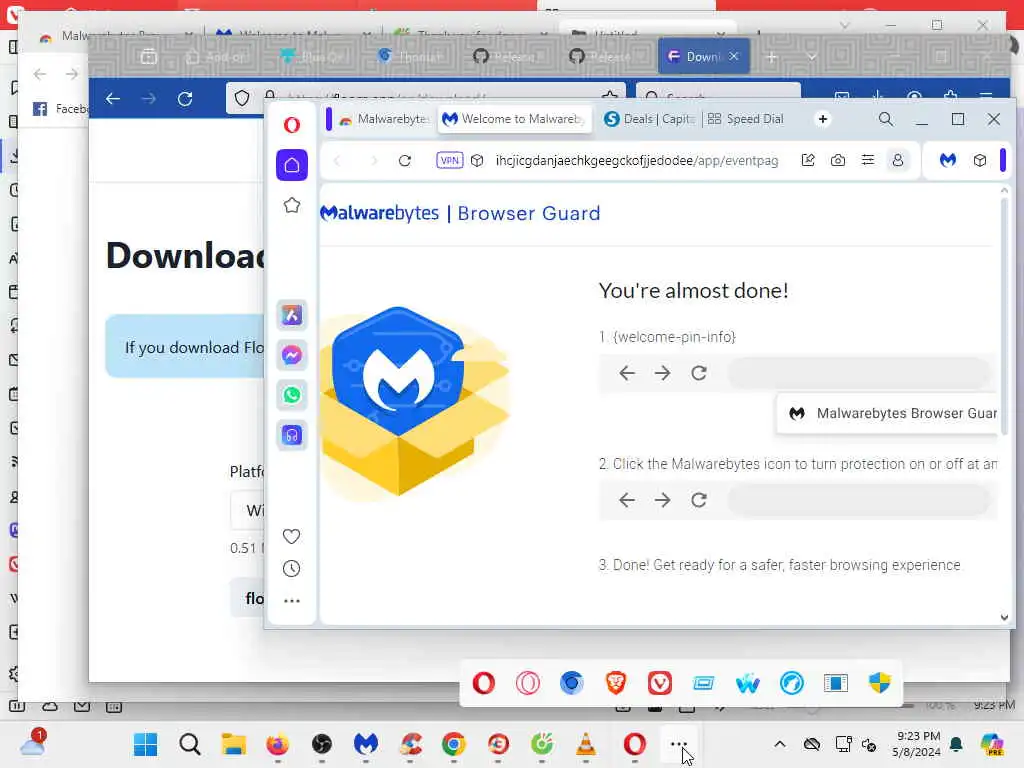The image size is (1024, 768).
Task: Open File Explorer from taskbar
Action: click(x=233, y=744)
